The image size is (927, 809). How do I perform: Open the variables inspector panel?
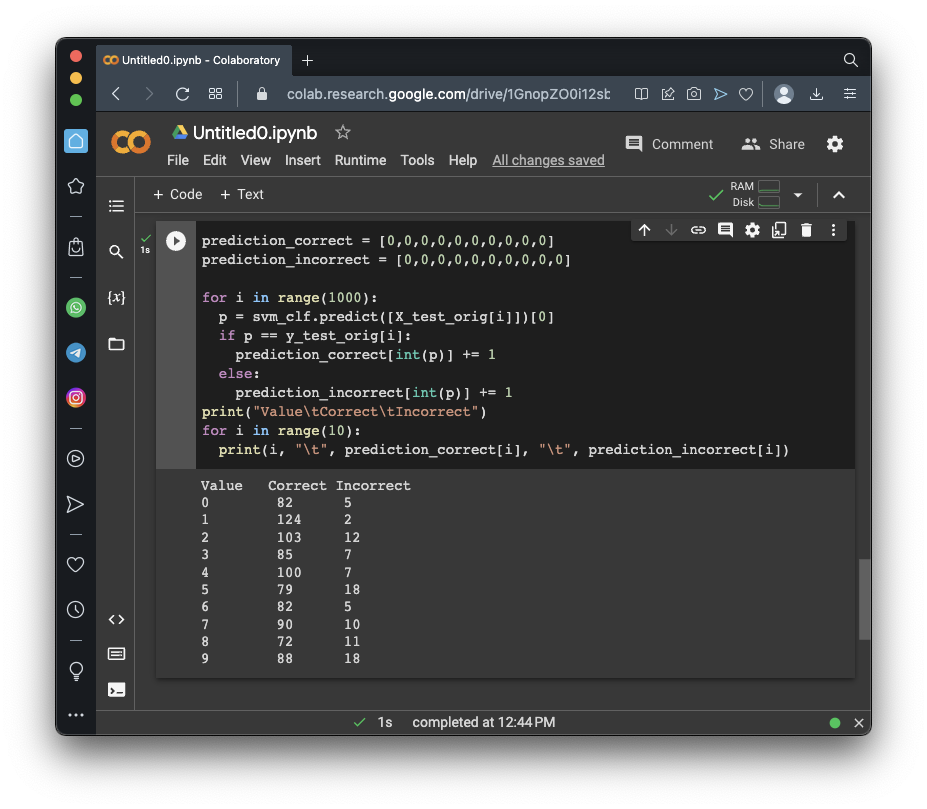point(116,298)
